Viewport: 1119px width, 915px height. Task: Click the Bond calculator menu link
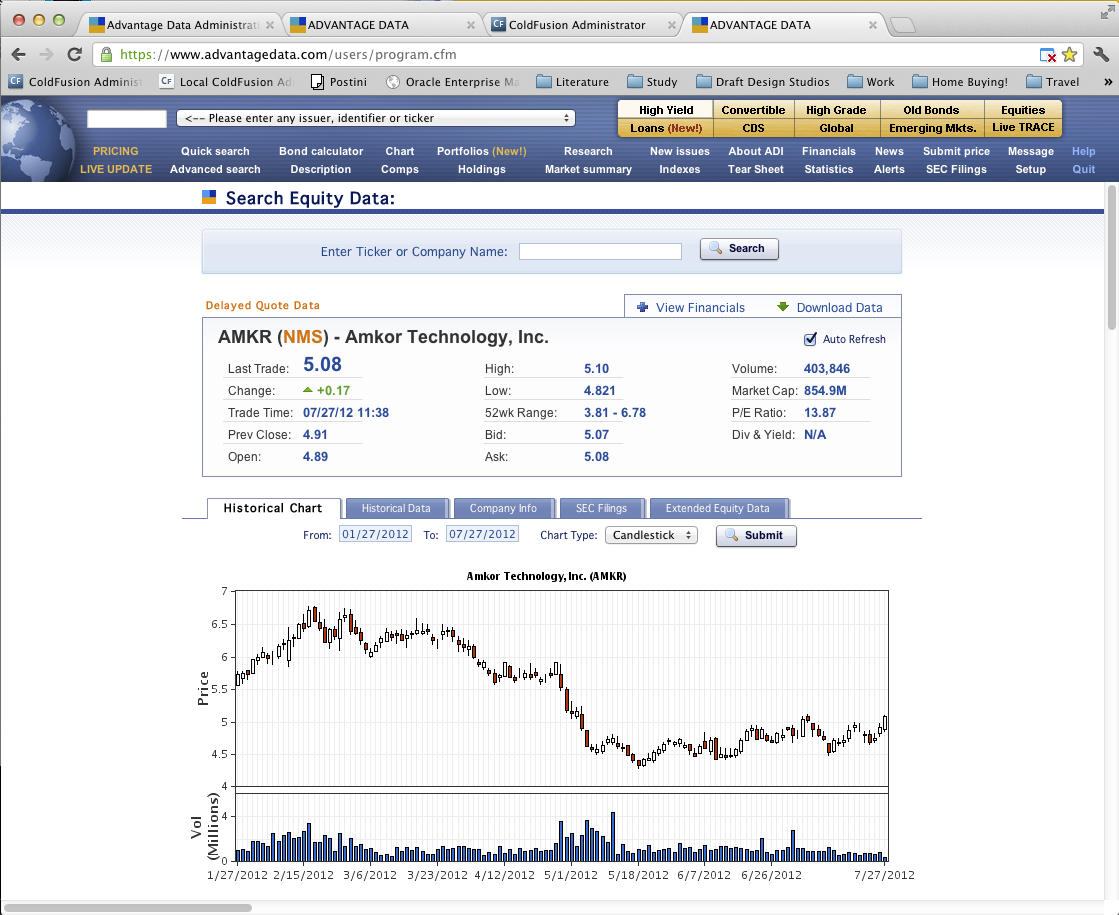click(321, 151)
